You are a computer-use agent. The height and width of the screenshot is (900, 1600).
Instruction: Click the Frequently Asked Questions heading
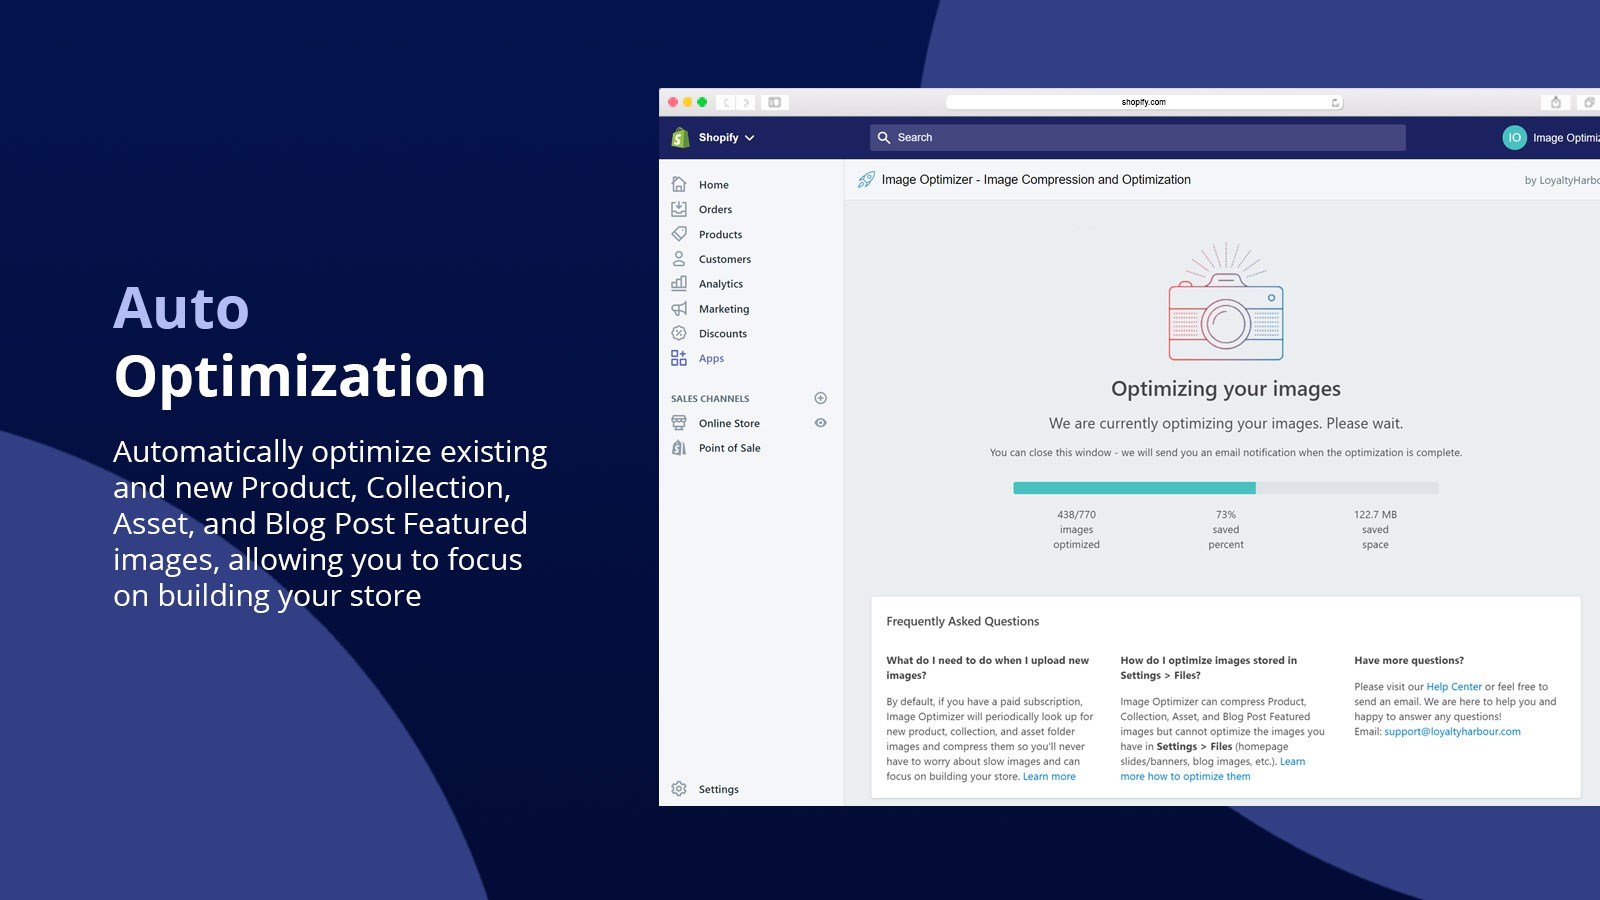[963, 622]
